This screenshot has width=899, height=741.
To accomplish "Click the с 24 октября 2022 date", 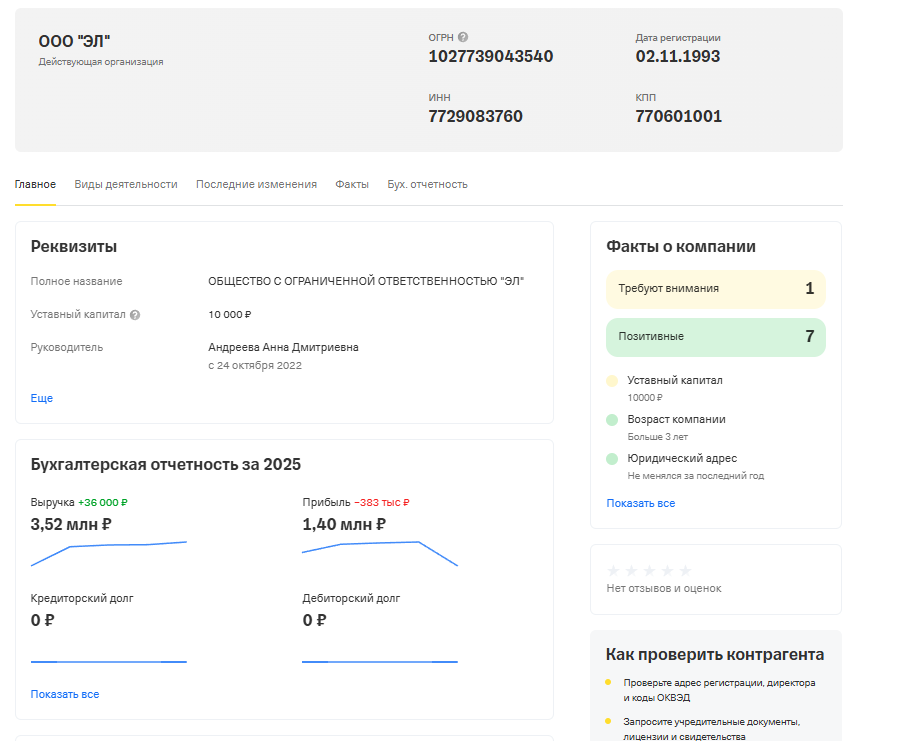I will tap(255, 366).
